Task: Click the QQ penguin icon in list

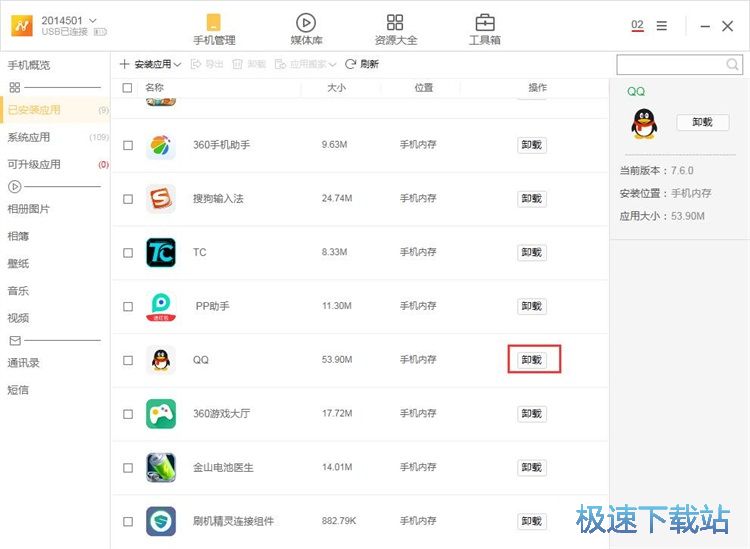Action: coord(161,360)
